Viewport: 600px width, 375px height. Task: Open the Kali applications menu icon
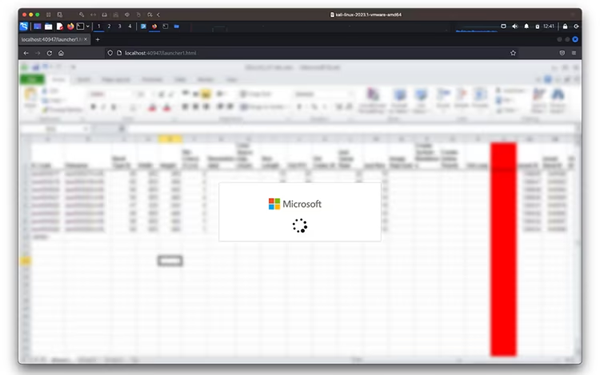[x=24, y=26]
